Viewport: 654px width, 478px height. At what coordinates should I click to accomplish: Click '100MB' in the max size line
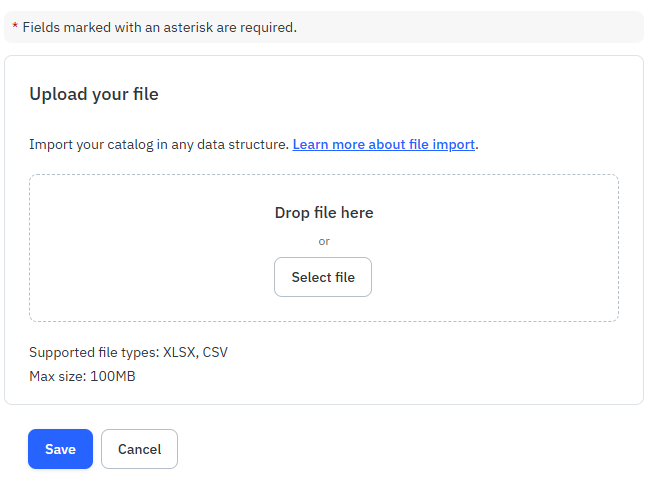(112, 376)
